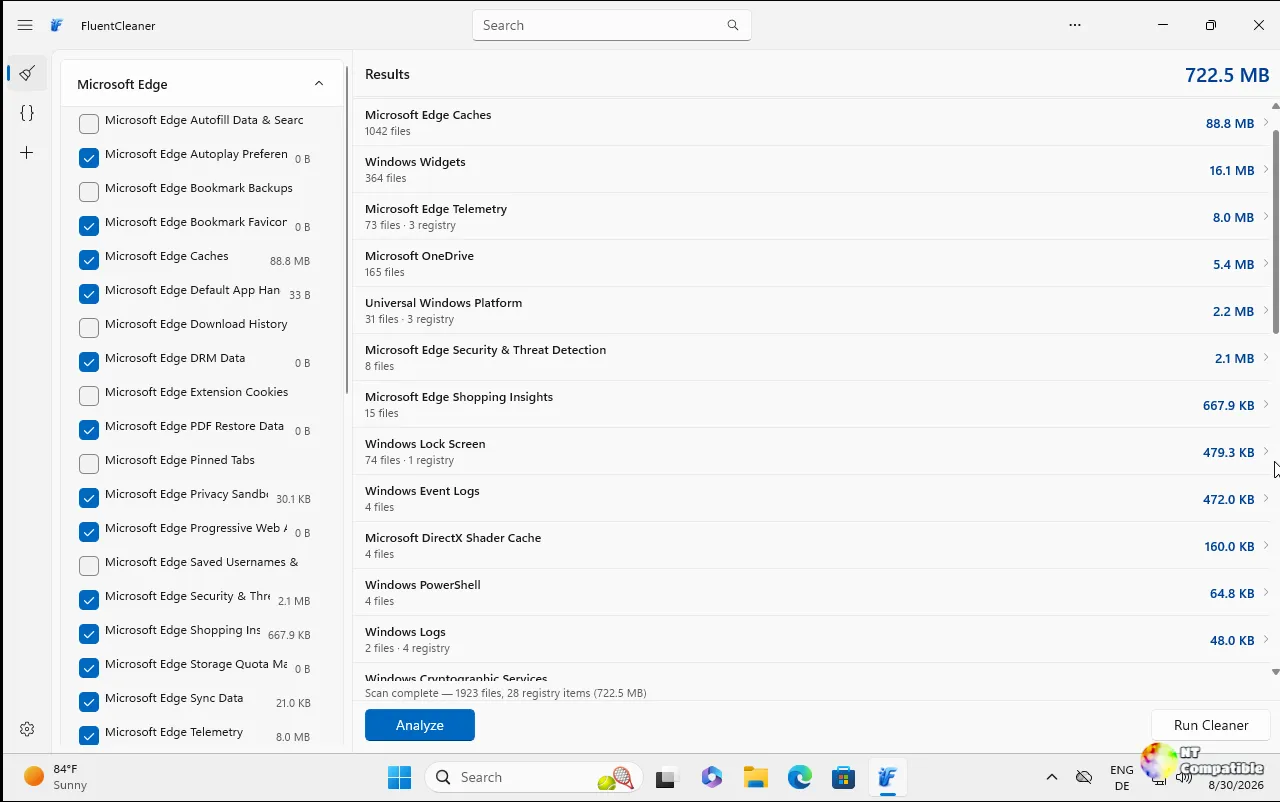The width and height of the screenshot is (1280, 802).
Task: Click the 722.5 MB total size
Action: tap(1227, 75)
